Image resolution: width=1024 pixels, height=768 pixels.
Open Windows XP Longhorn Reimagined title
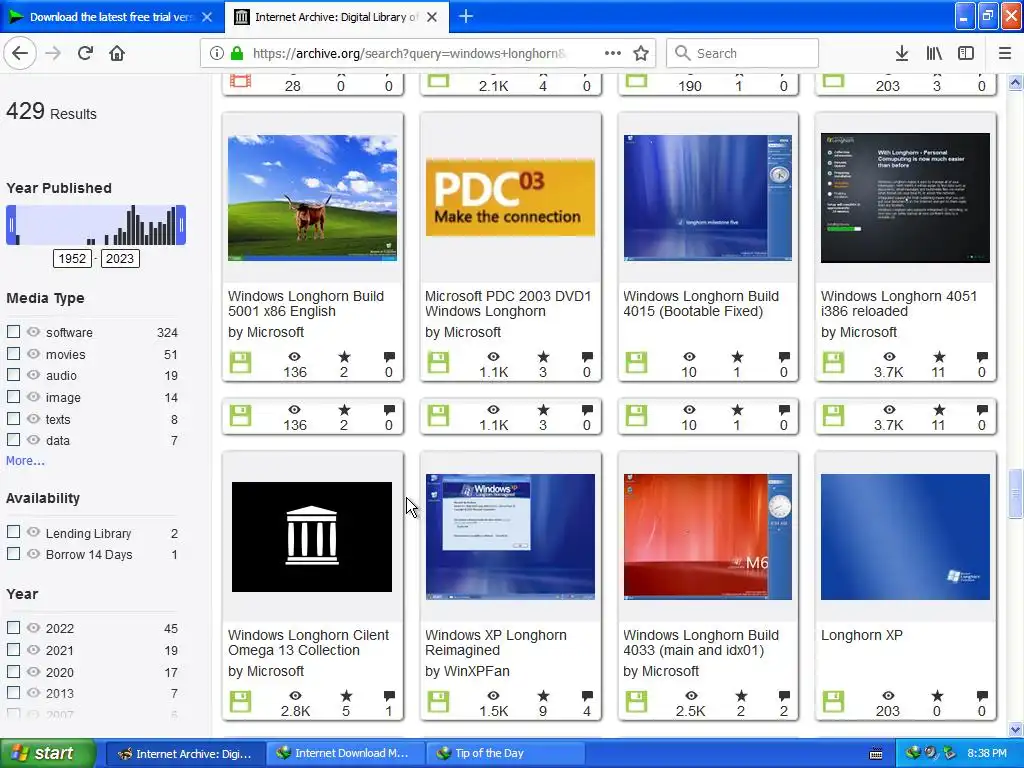[496, 643]
